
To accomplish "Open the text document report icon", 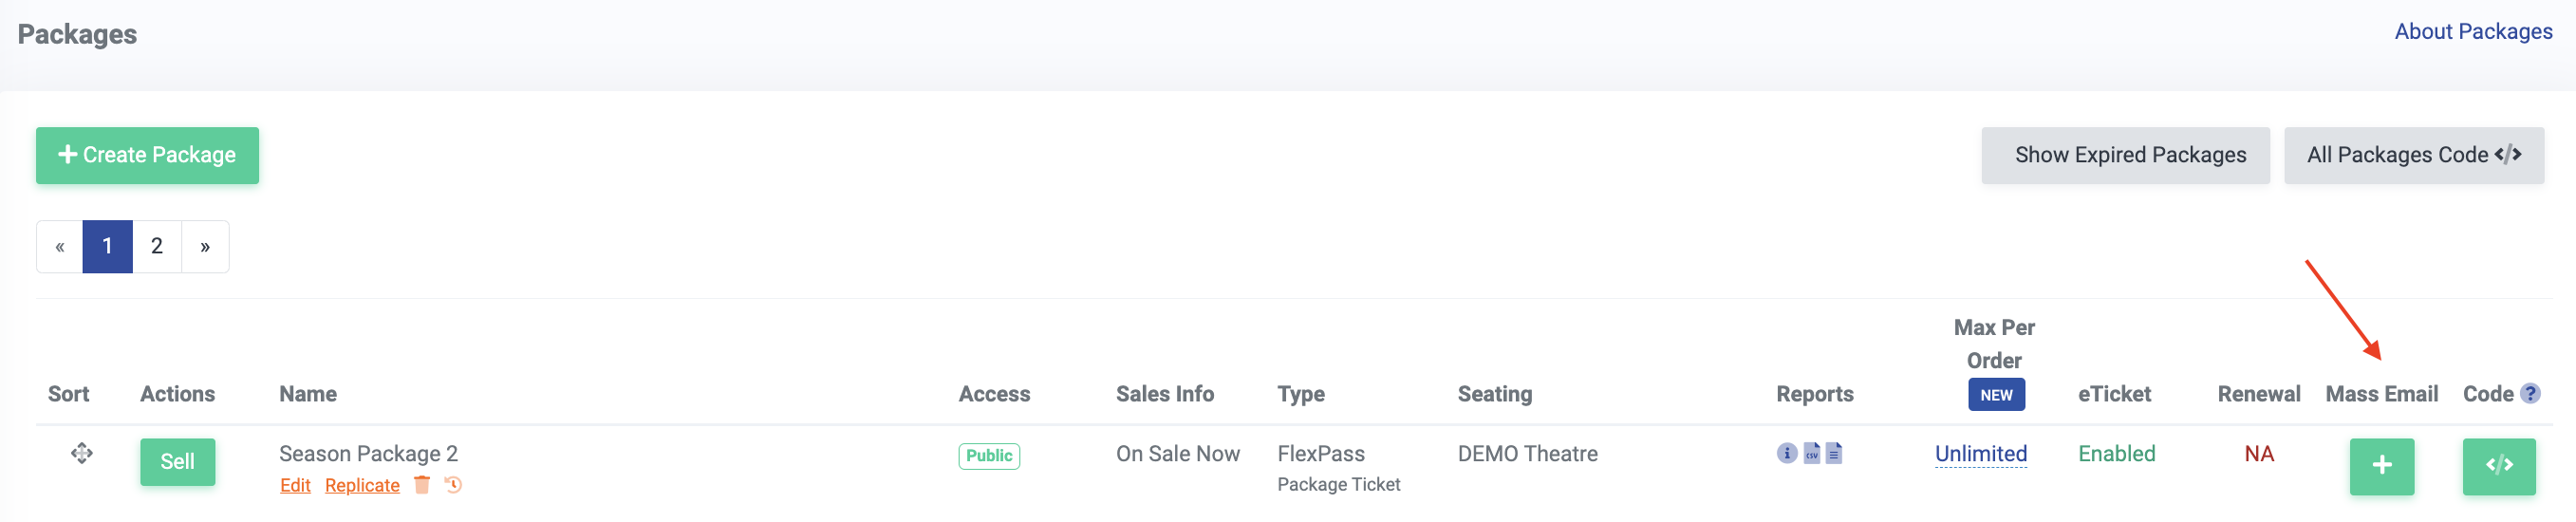I will point(1834,453).
